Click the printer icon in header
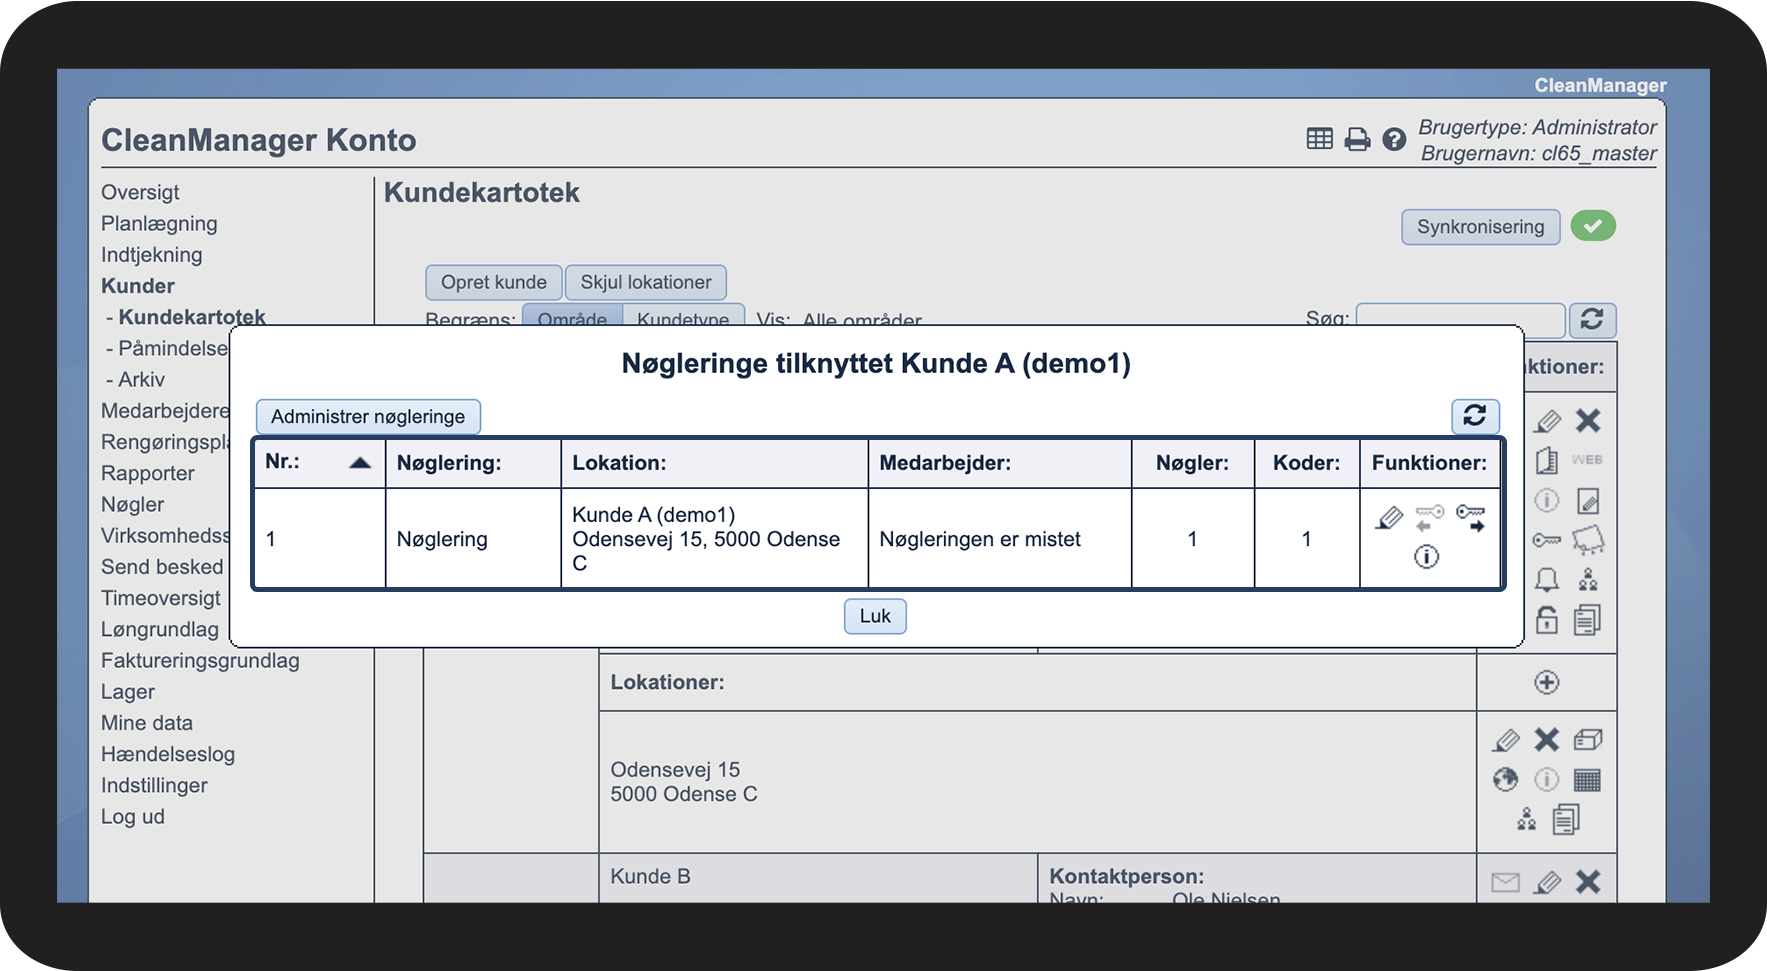 click(x=1357, y=140)
